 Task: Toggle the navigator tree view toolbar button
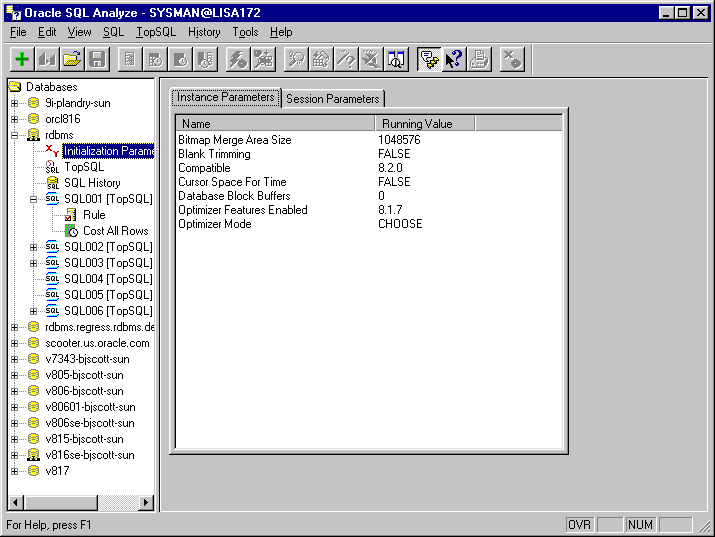[x=429, y=60]
